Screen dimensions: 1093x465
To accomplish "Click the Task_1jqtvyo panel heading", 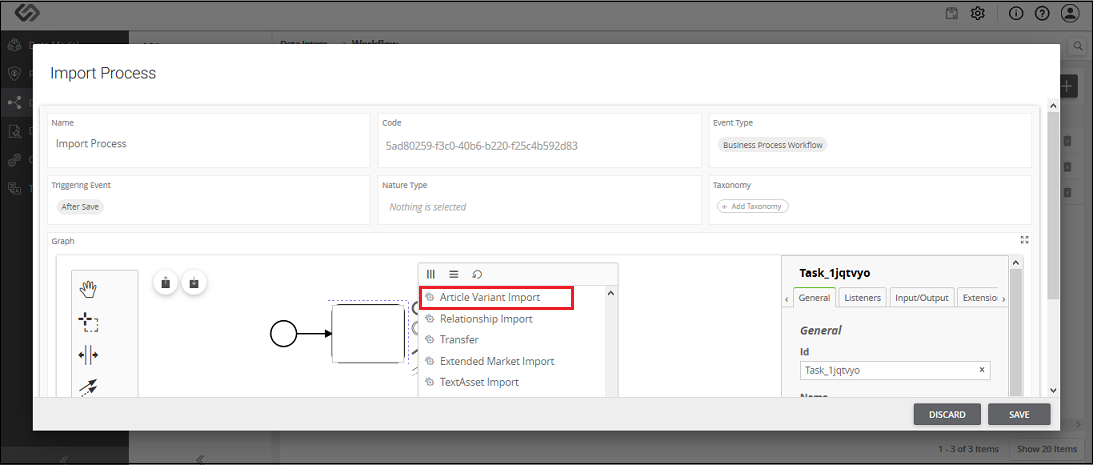I will click(836, 273).
